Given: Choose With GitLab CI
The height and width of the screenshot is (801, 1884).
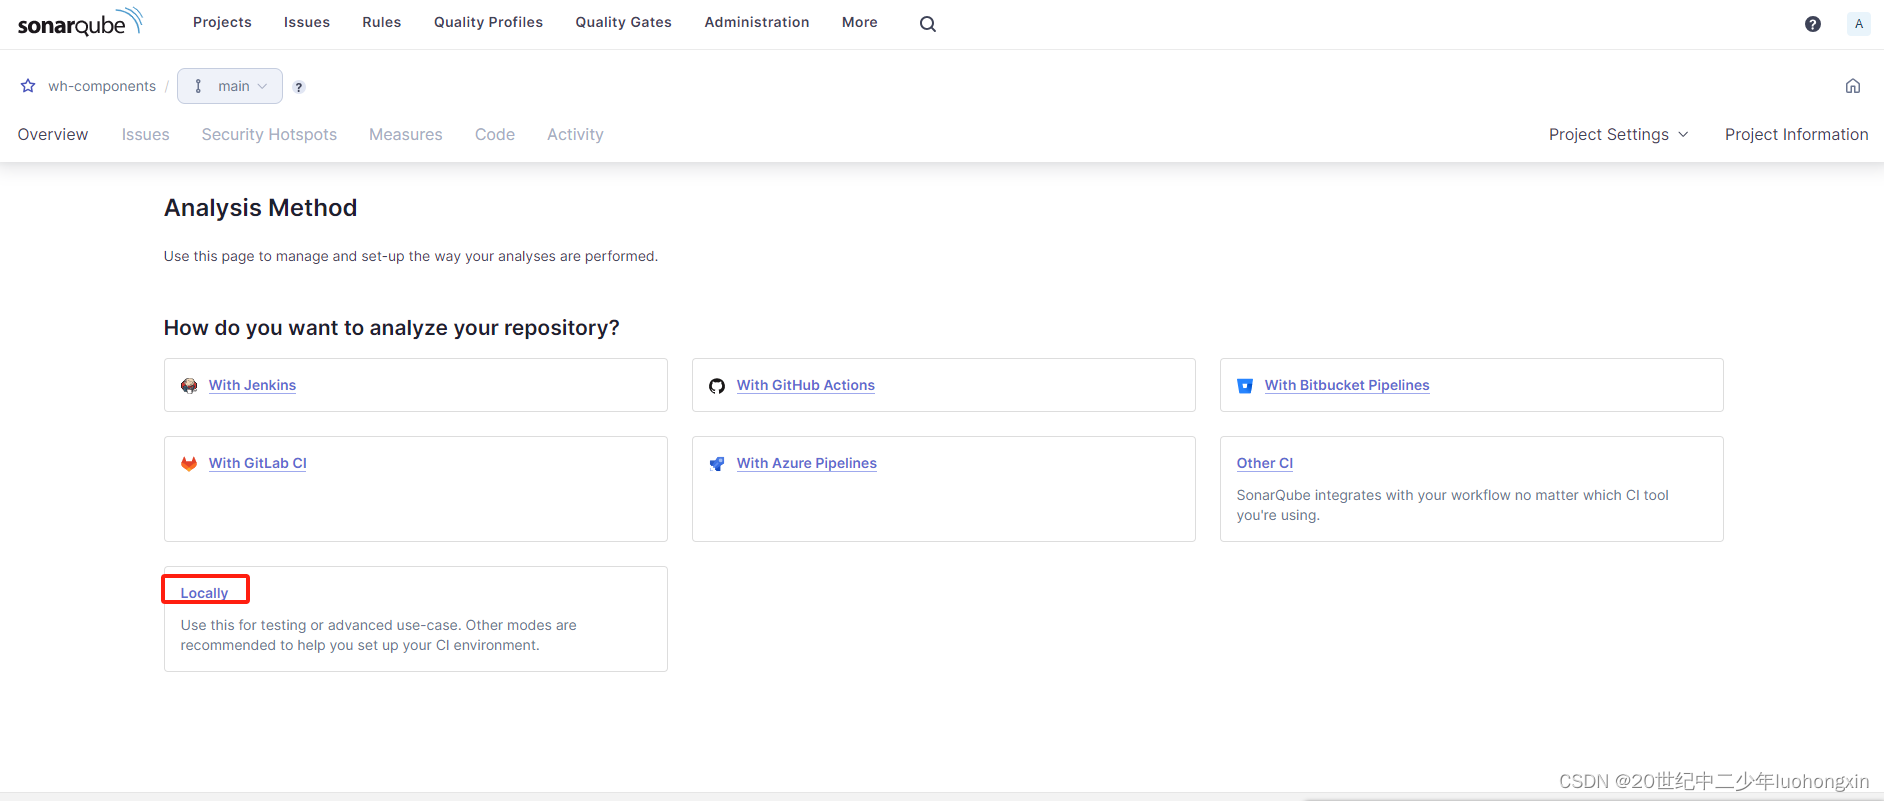Looking at the screenshot, I should pyautogui.click(x=258, y=463).
